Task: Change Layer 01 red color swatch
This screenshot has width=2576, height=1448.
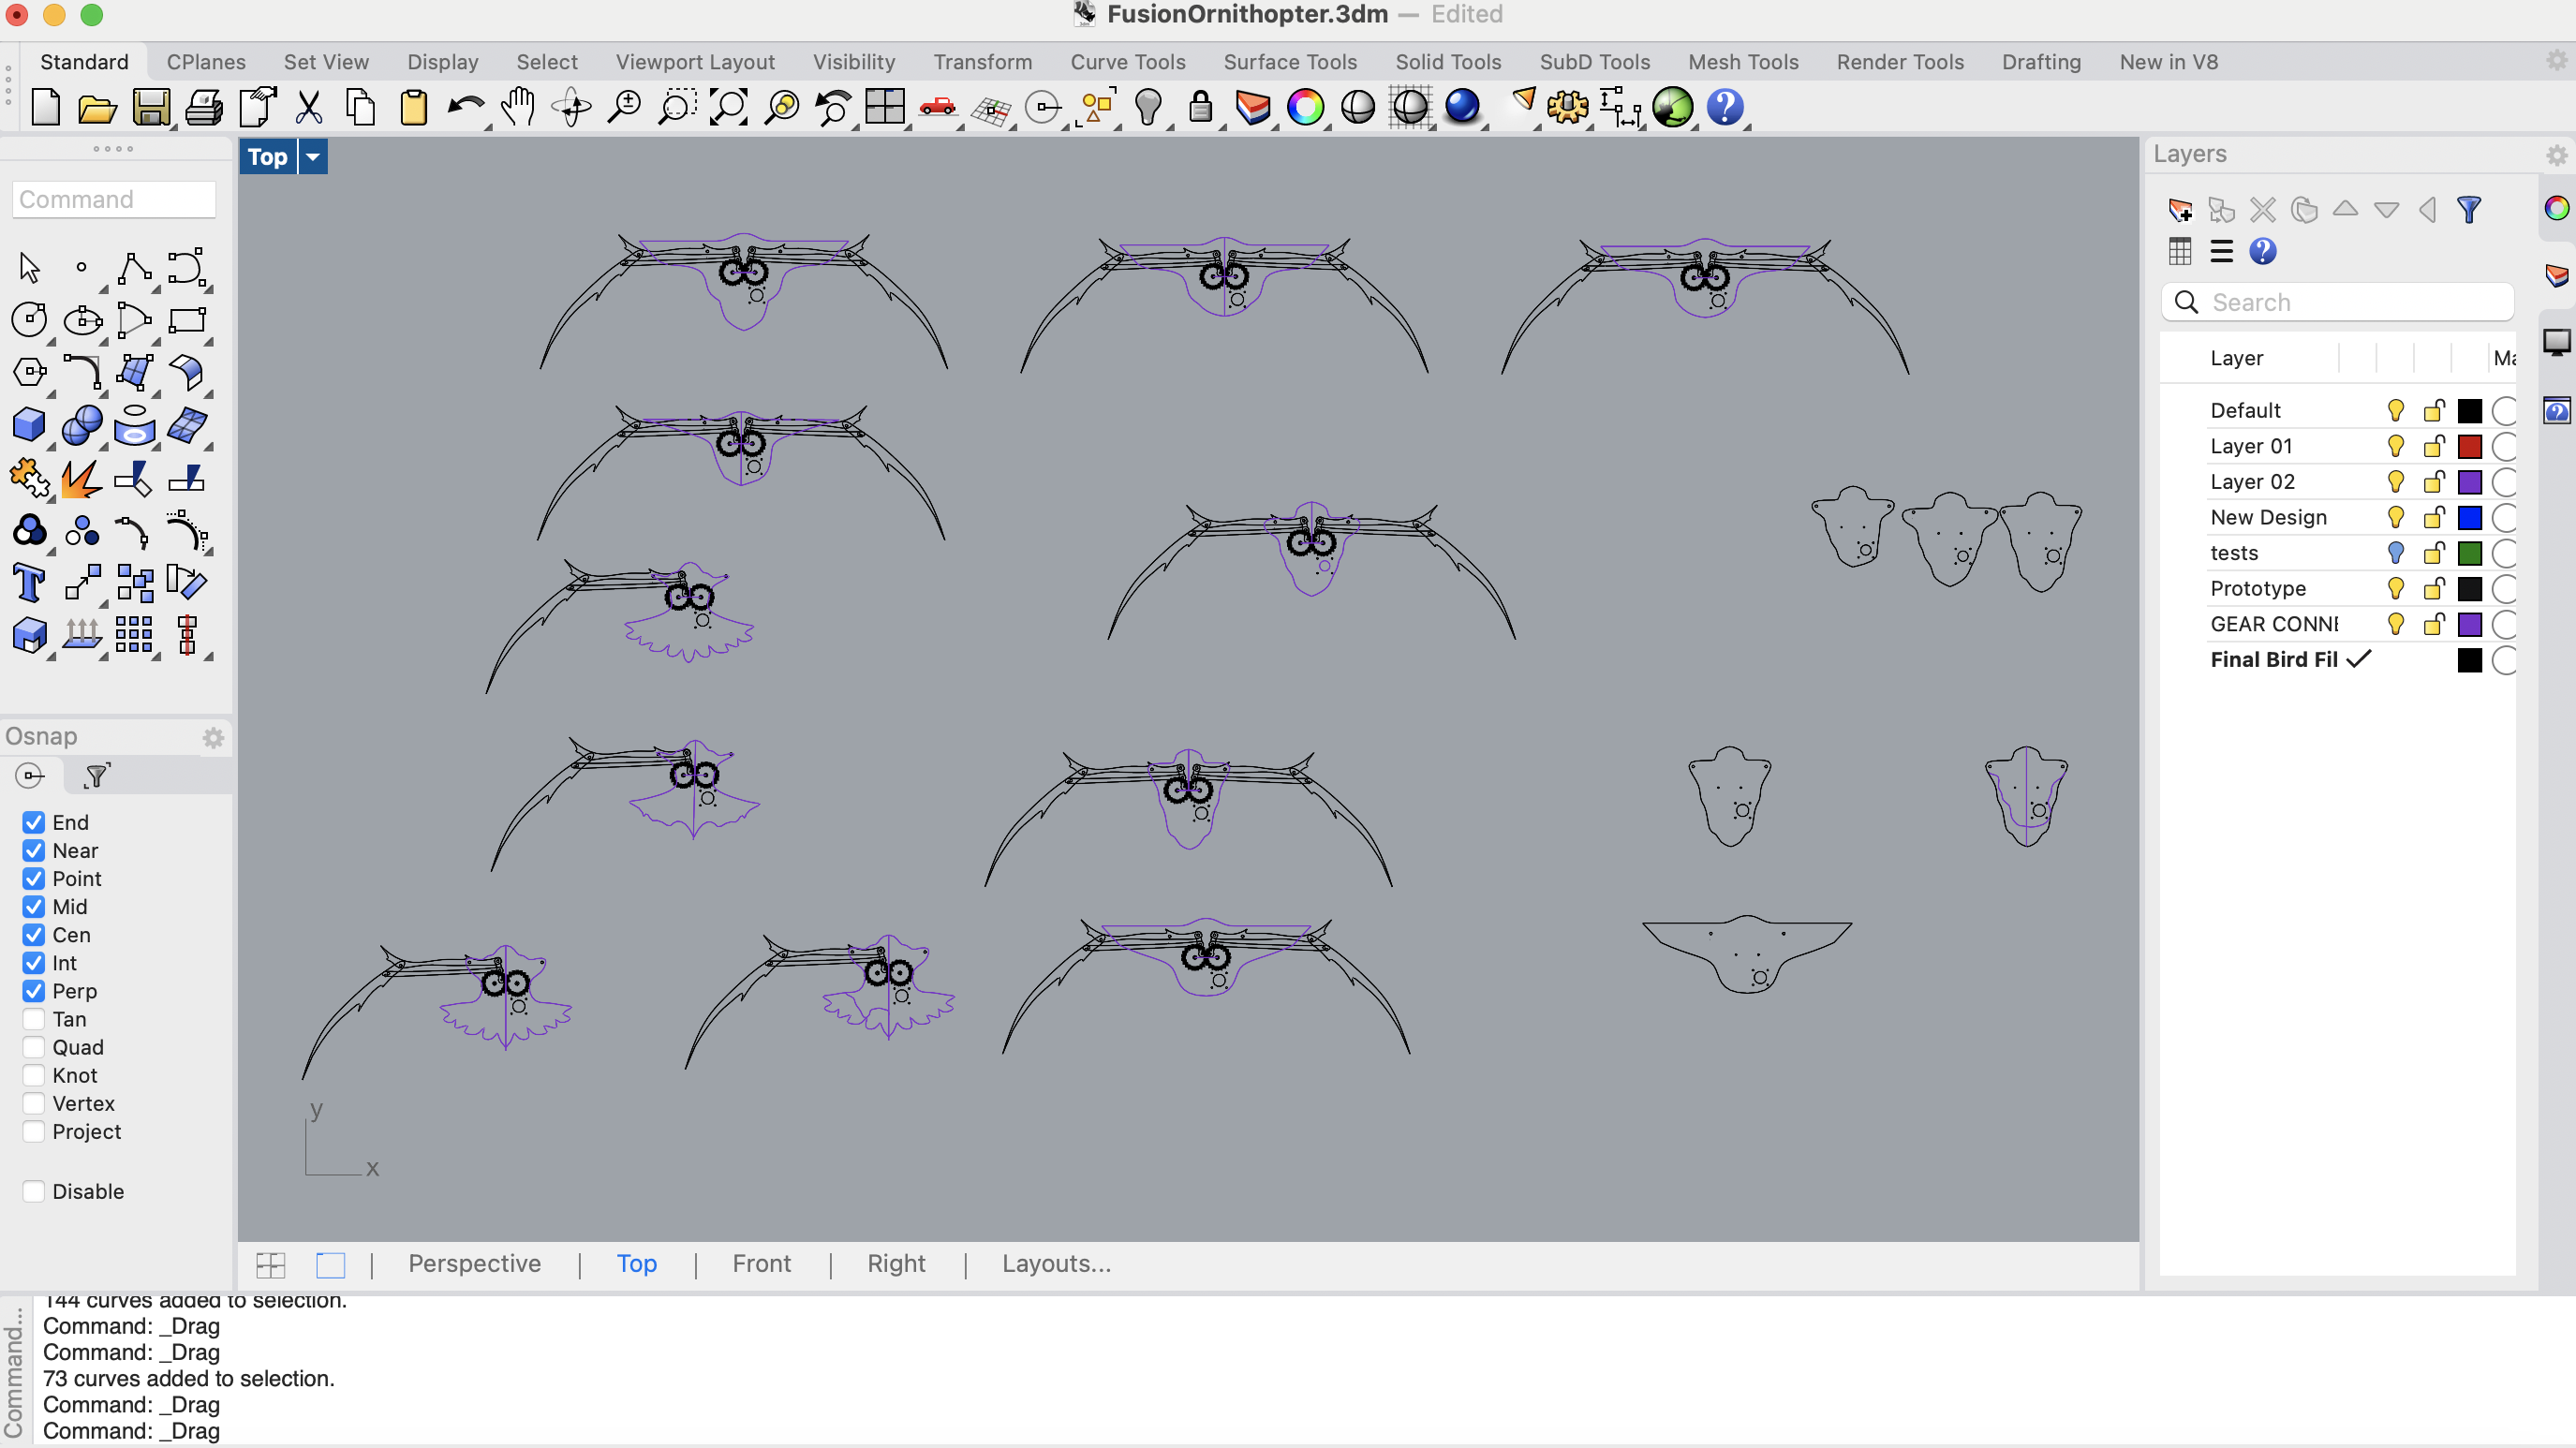Action: click(x=2469, y=446)
